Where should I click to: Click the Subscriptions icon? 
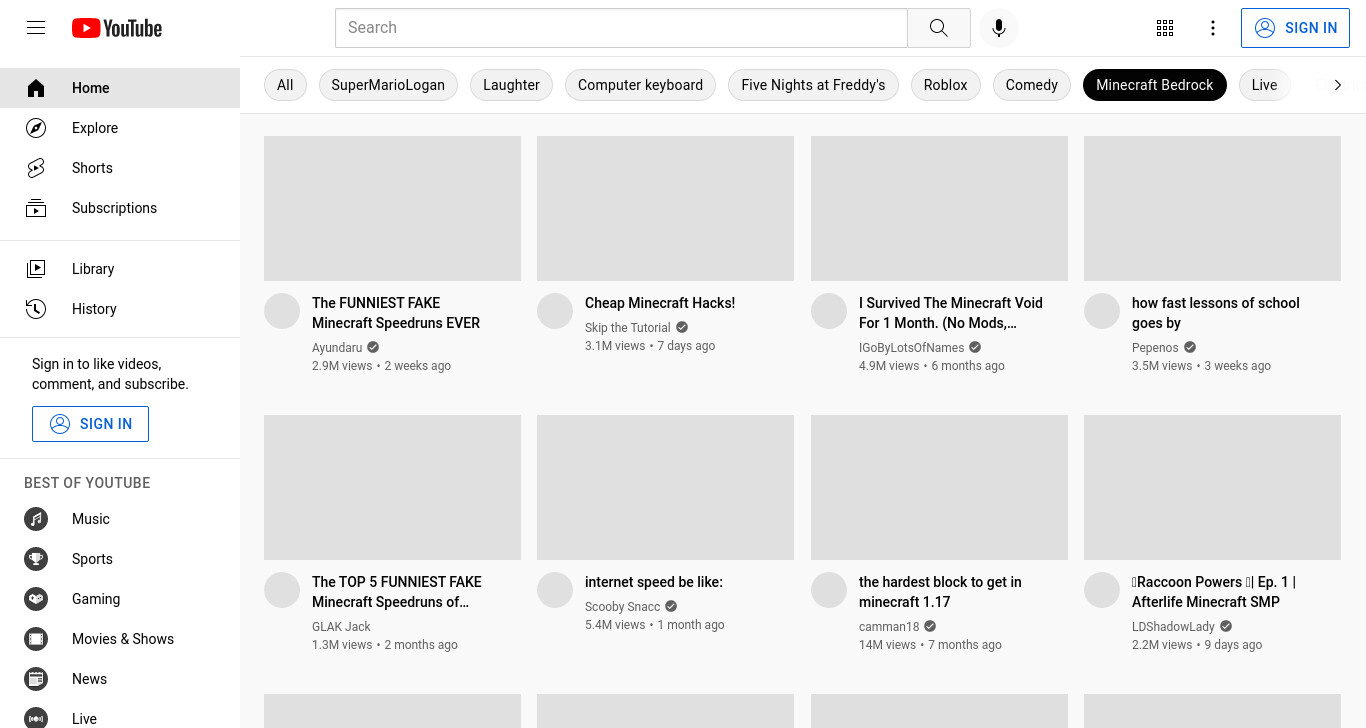click(x=36, y=208)
